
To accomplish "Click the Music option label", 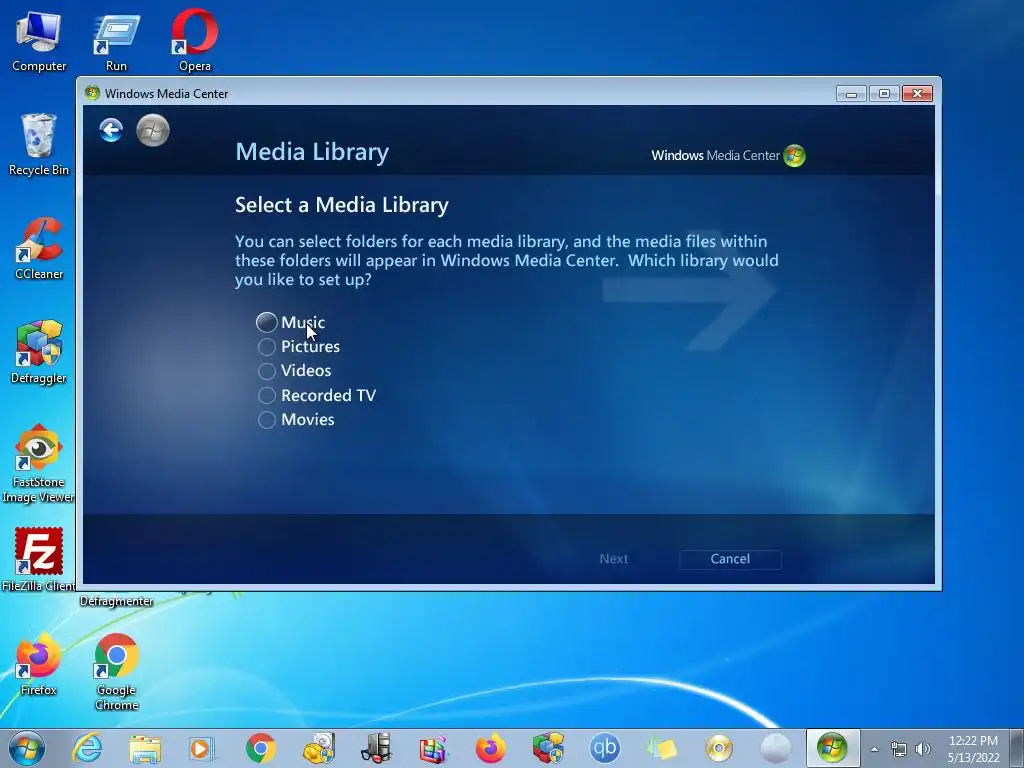I will 303,322.
